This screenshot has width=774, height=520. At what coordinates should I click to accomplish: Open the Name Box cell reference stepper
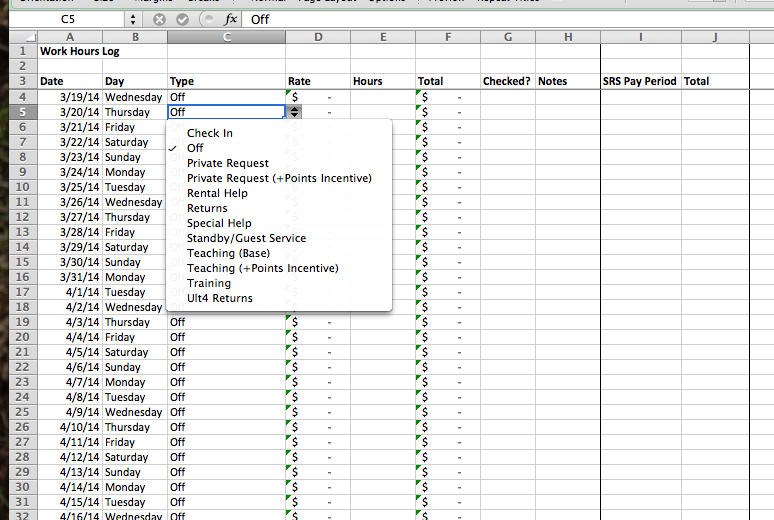[133, 19]
